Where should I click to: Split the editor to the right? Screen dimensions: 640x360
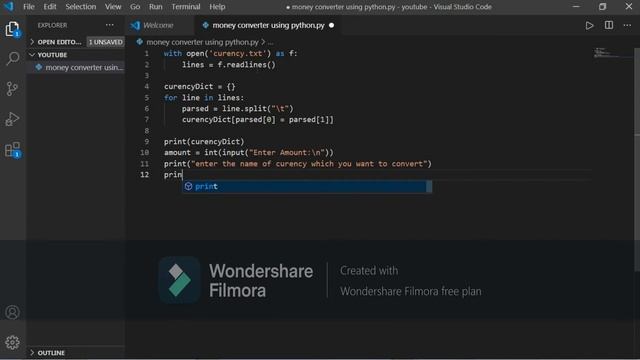(x=609, y=25)
